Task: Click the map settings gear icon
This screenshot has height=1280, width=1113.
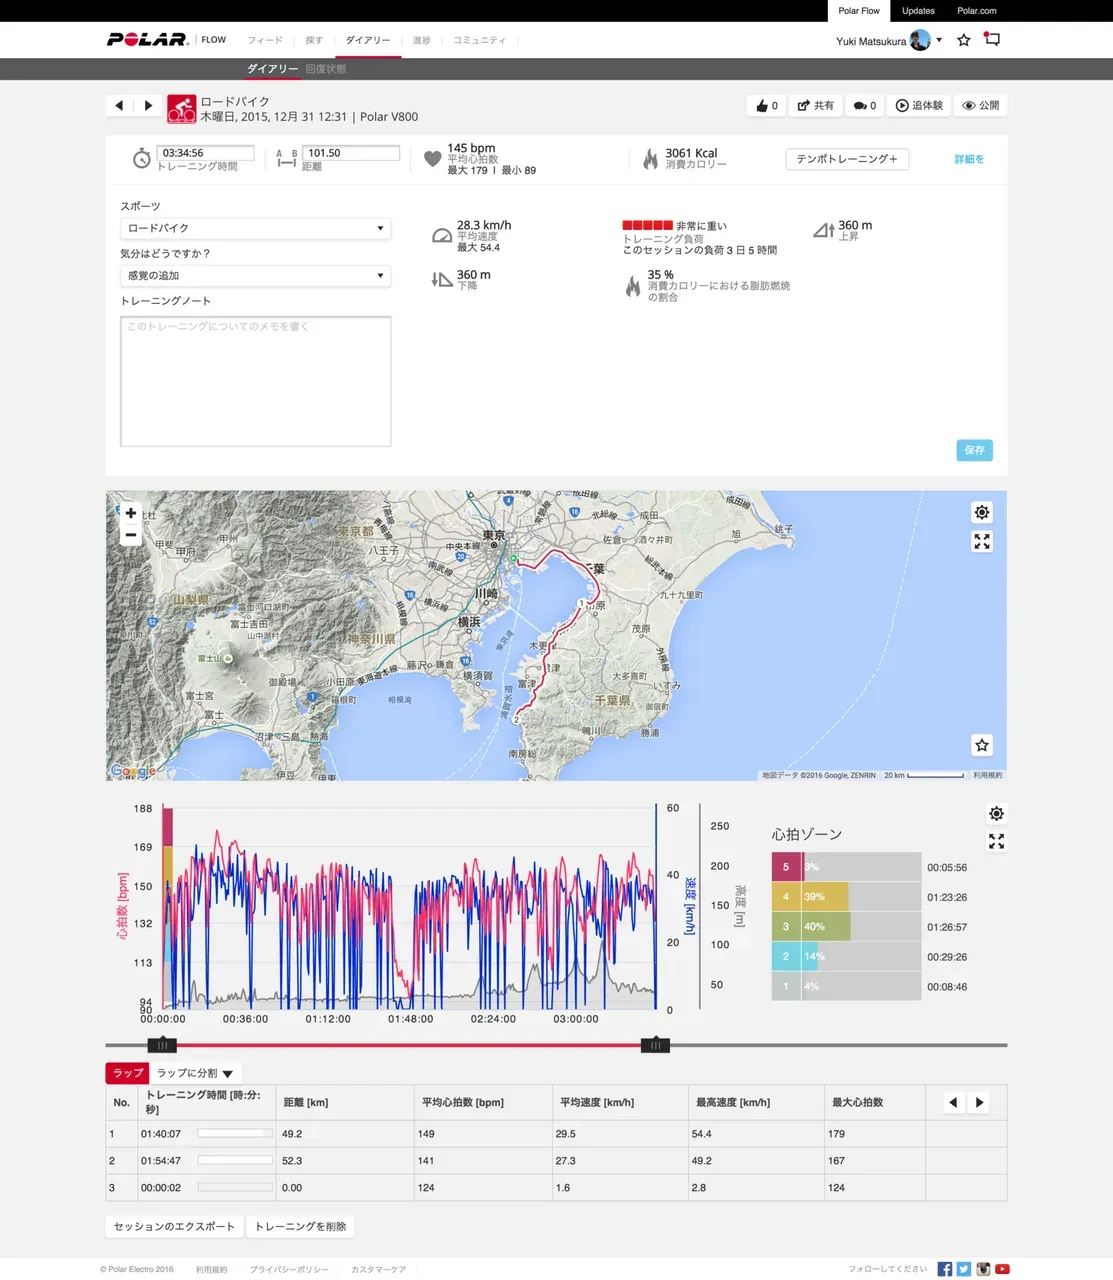Action: coord(982,513)
